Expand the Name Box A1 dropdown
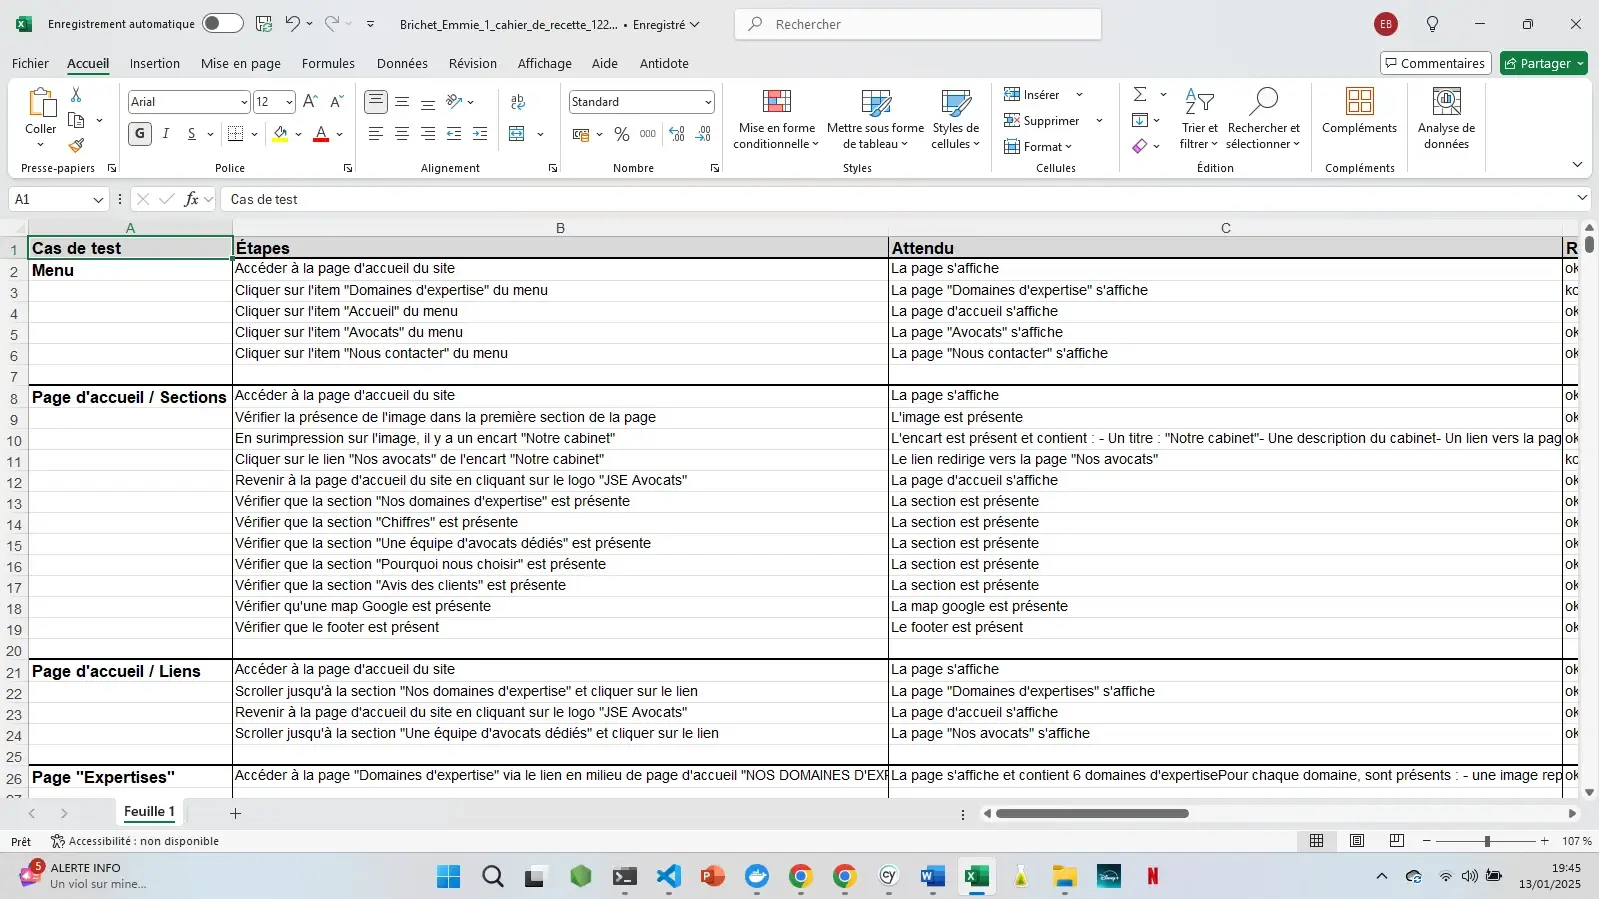Viewport: 1599px width, 899px height. pyautogui.click(x=98, y=200)
